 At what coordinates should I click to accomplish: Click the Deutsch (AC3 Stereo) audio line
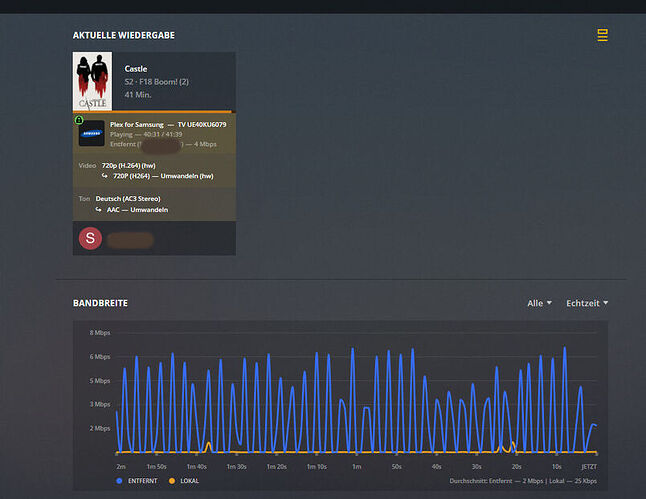point(128,199)
